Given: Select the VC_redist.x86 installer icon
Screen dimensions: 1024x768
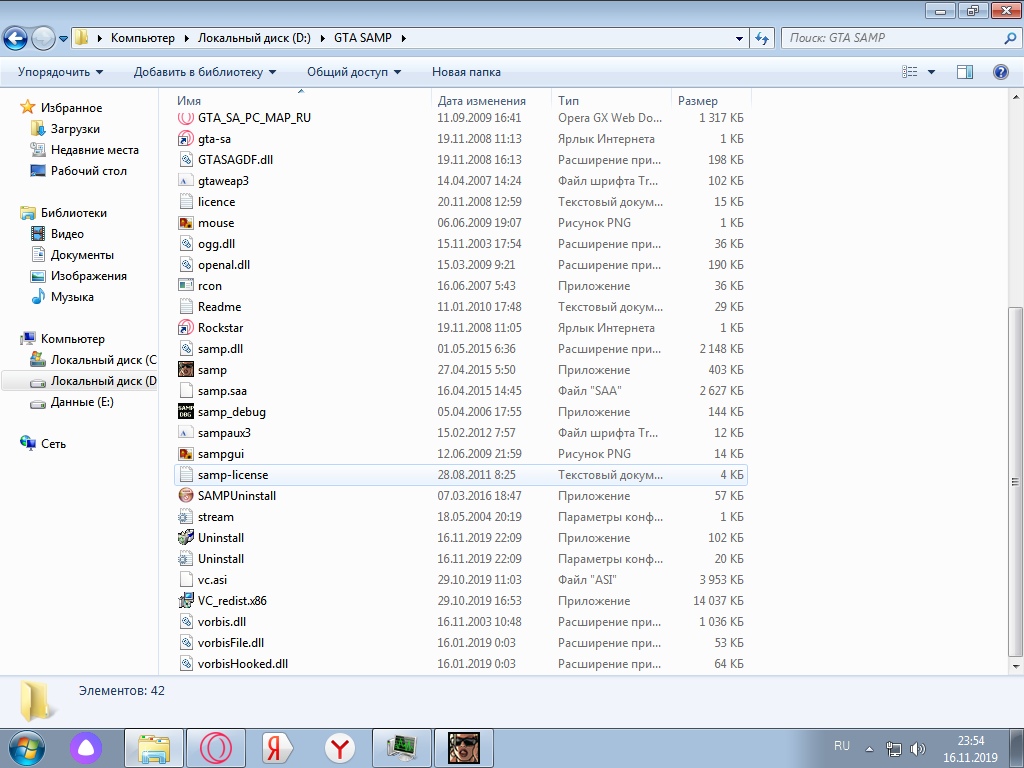Looking at the screenshot, I should coord(186,601).
